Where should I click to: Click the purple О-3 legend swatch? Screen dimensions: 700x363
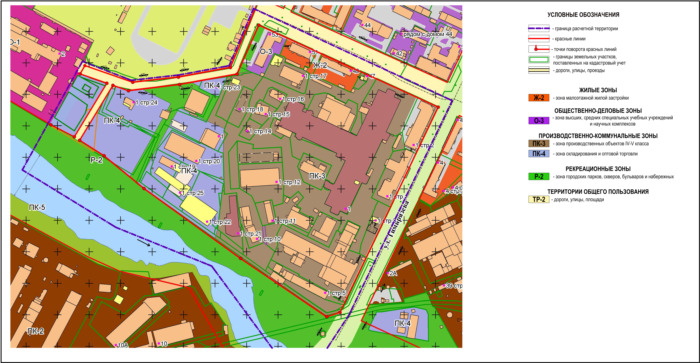[539, 121]
